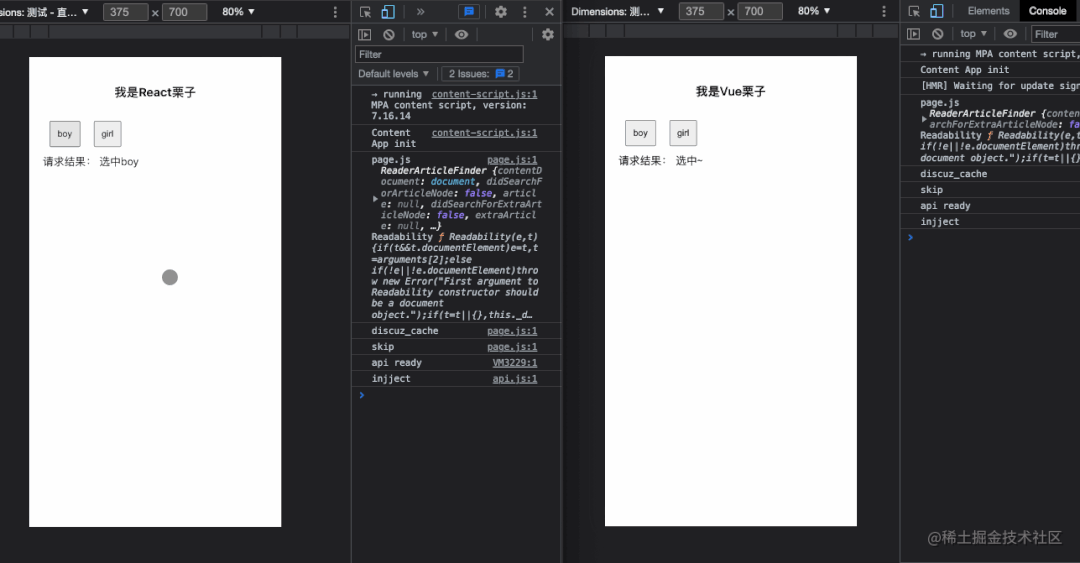The width and height of the screenshot is (1080, 563).
Task: Click the 我是React栗子 heading
Action: [x=155, y=92]
